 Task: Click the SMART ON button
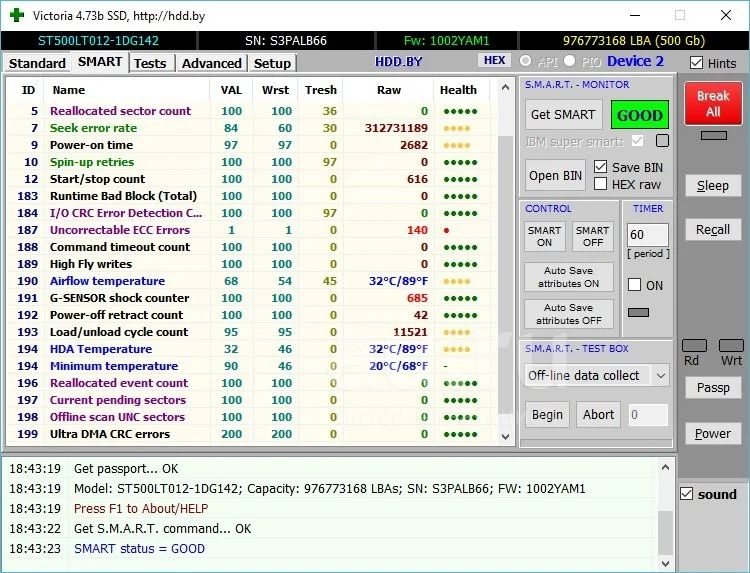point(544,236)
